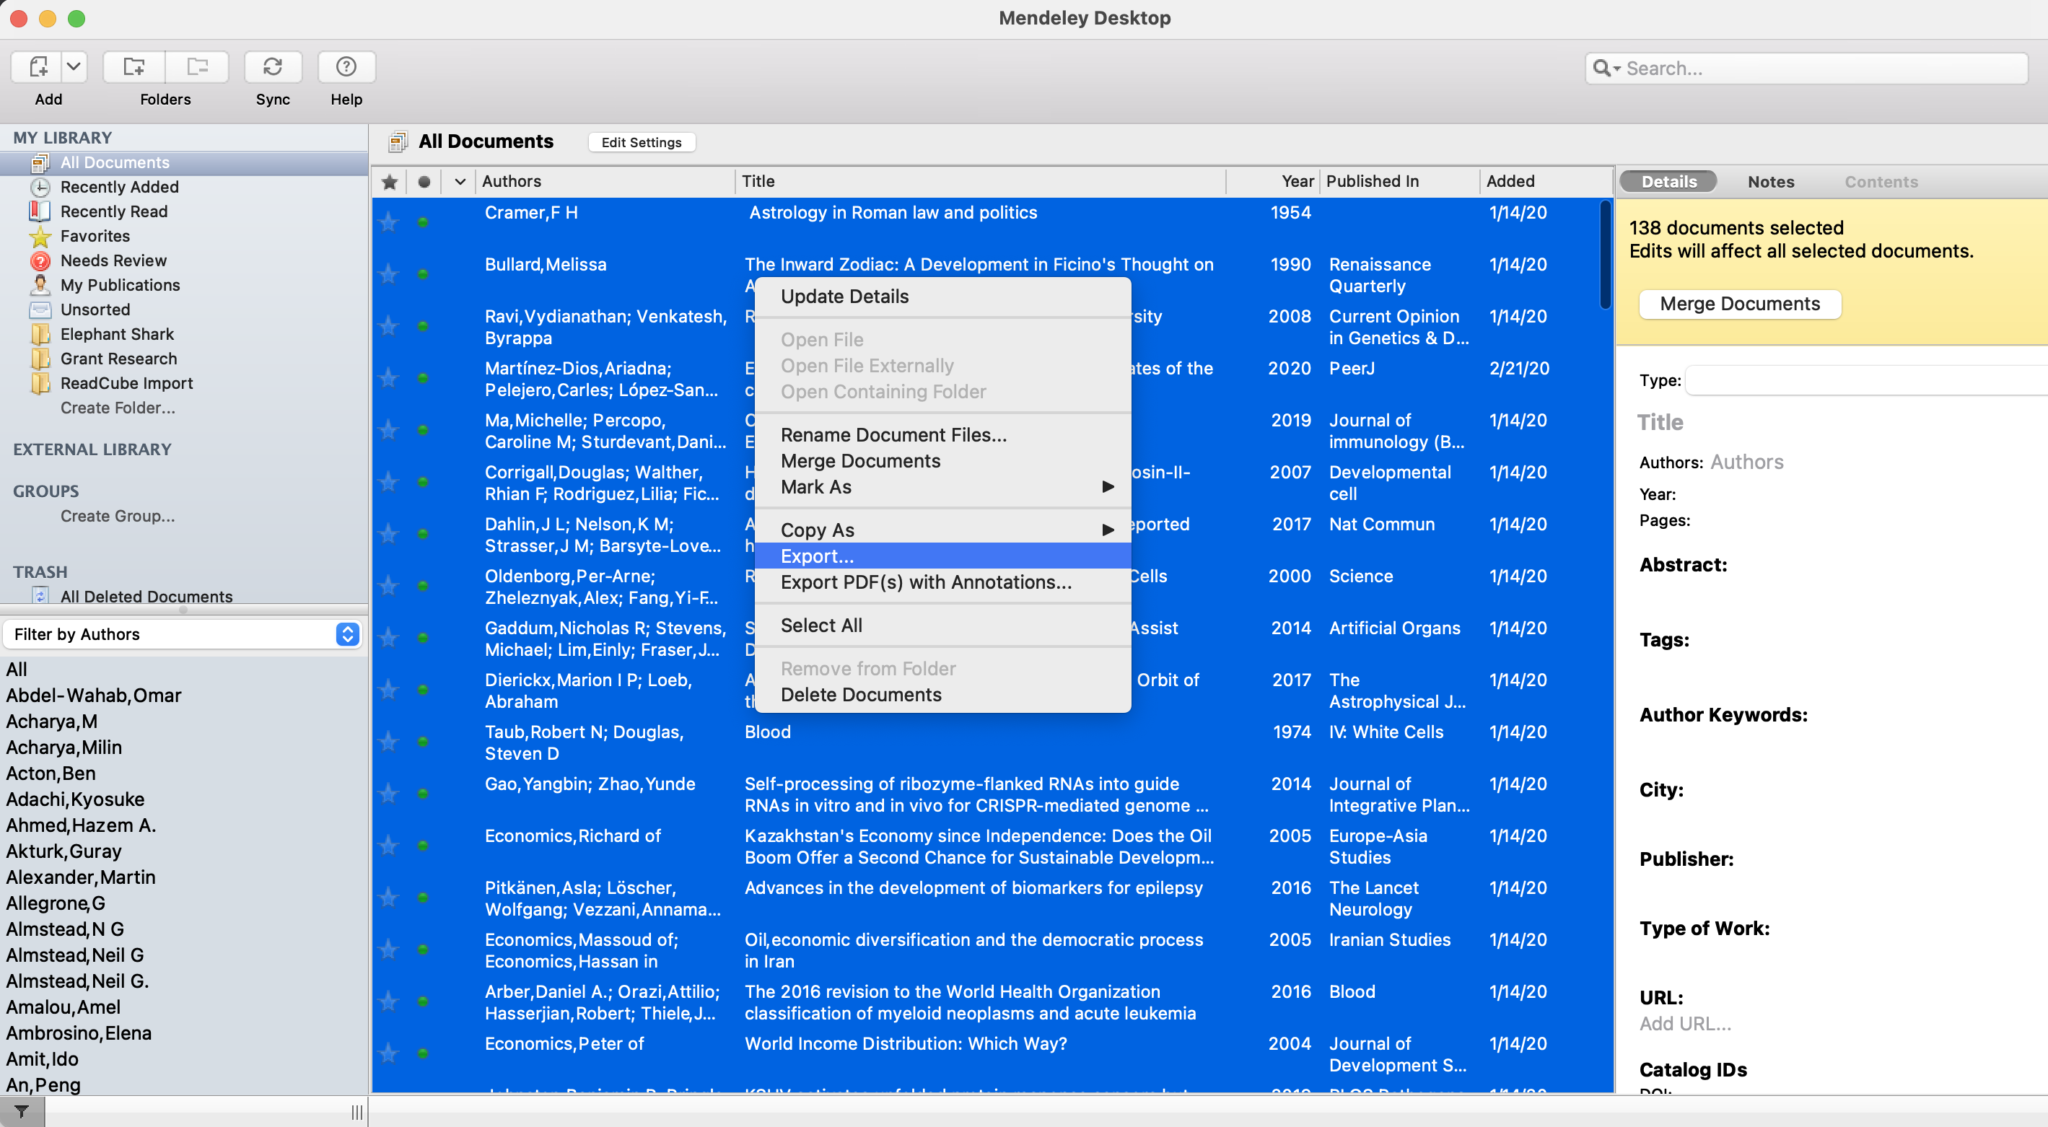Click inside the Search field
Viewport: 2048px width, 1127px height.
click(1807, 67)
